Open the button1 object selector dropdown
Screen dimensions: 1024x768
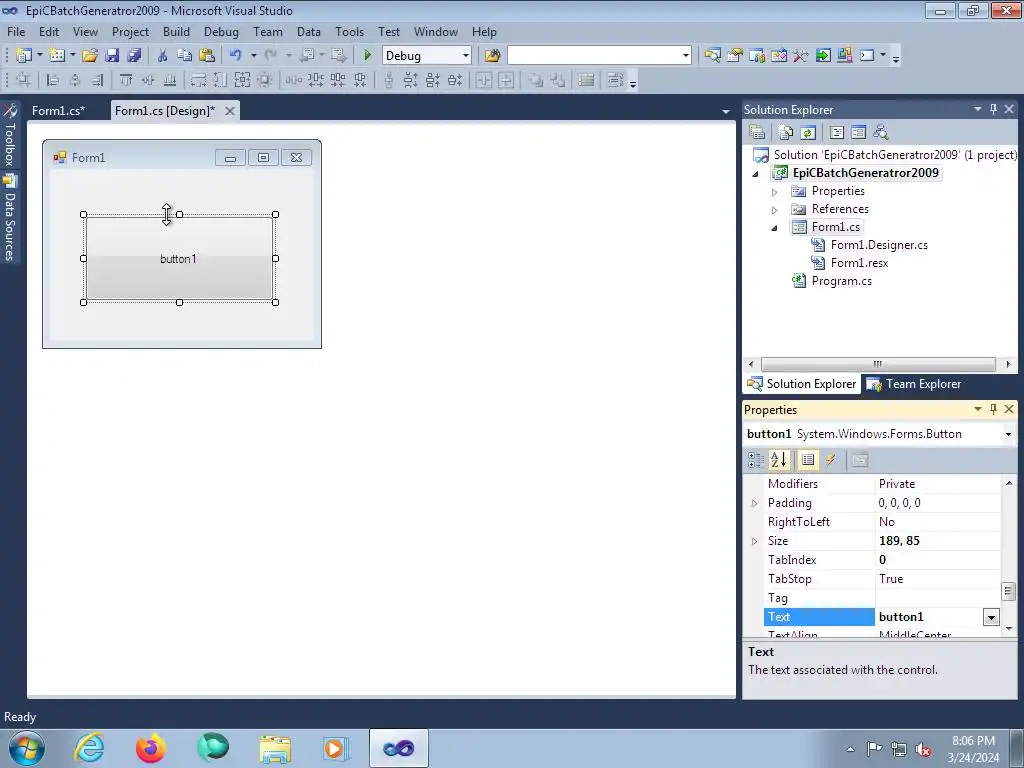[1008, 434]
